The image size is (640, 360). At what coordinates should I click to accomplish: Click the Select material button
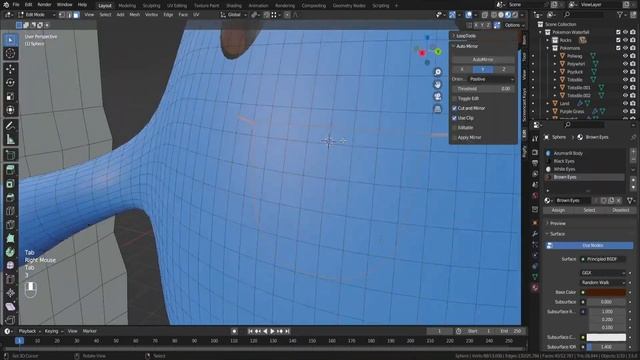[589, 210]
